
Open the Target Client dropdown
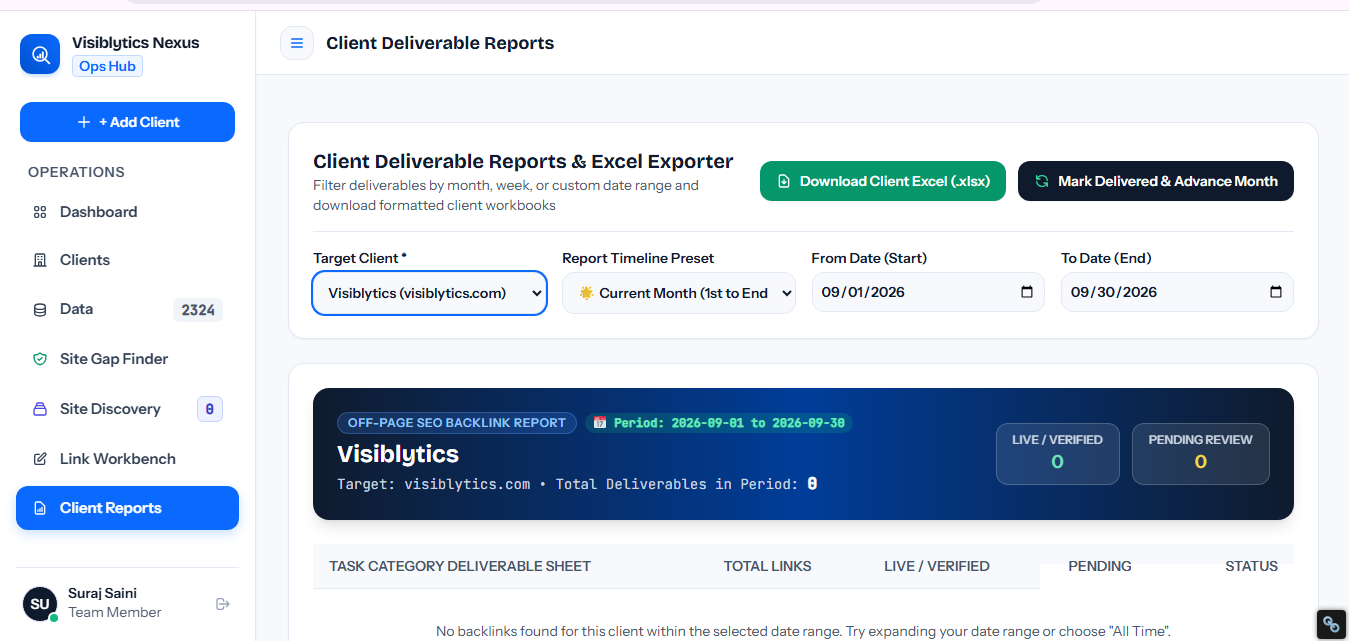tap(430, 293)
